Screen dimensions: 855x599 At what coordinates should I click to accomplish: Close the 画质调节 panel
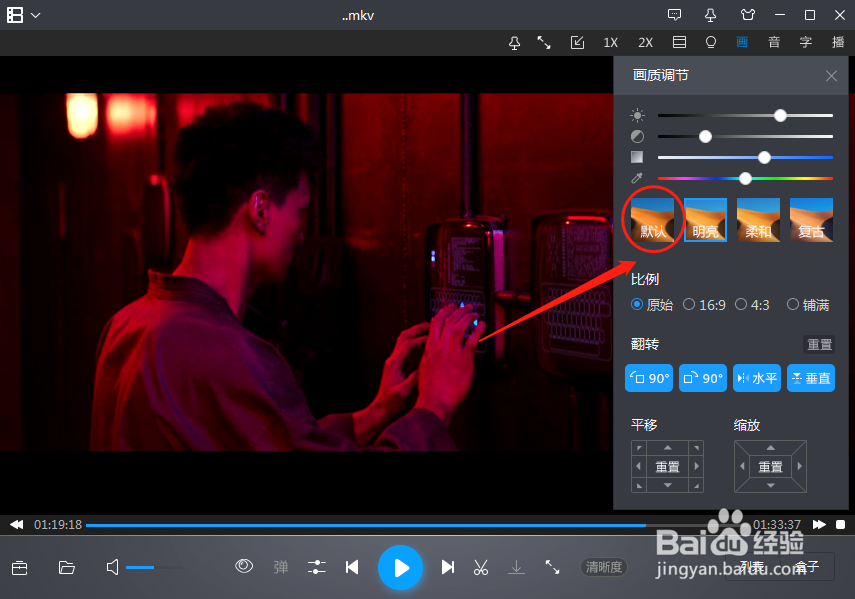[831, 76]
